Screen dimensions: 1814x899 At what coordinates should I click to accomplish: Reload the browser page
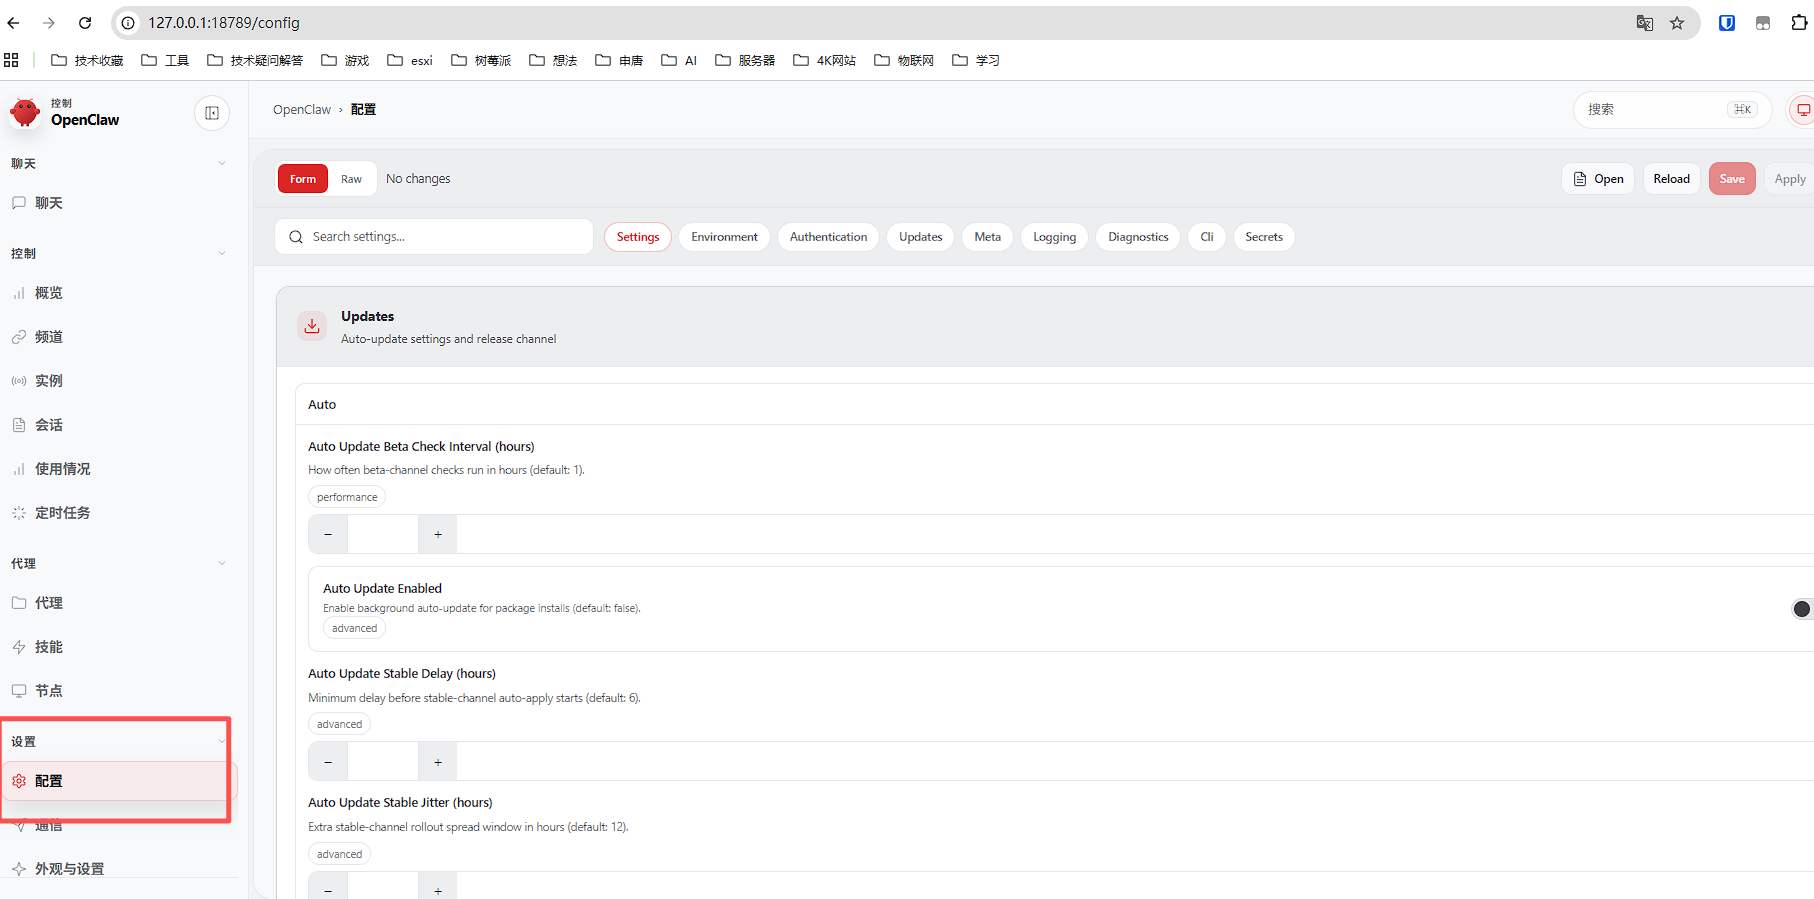(85, 23)
